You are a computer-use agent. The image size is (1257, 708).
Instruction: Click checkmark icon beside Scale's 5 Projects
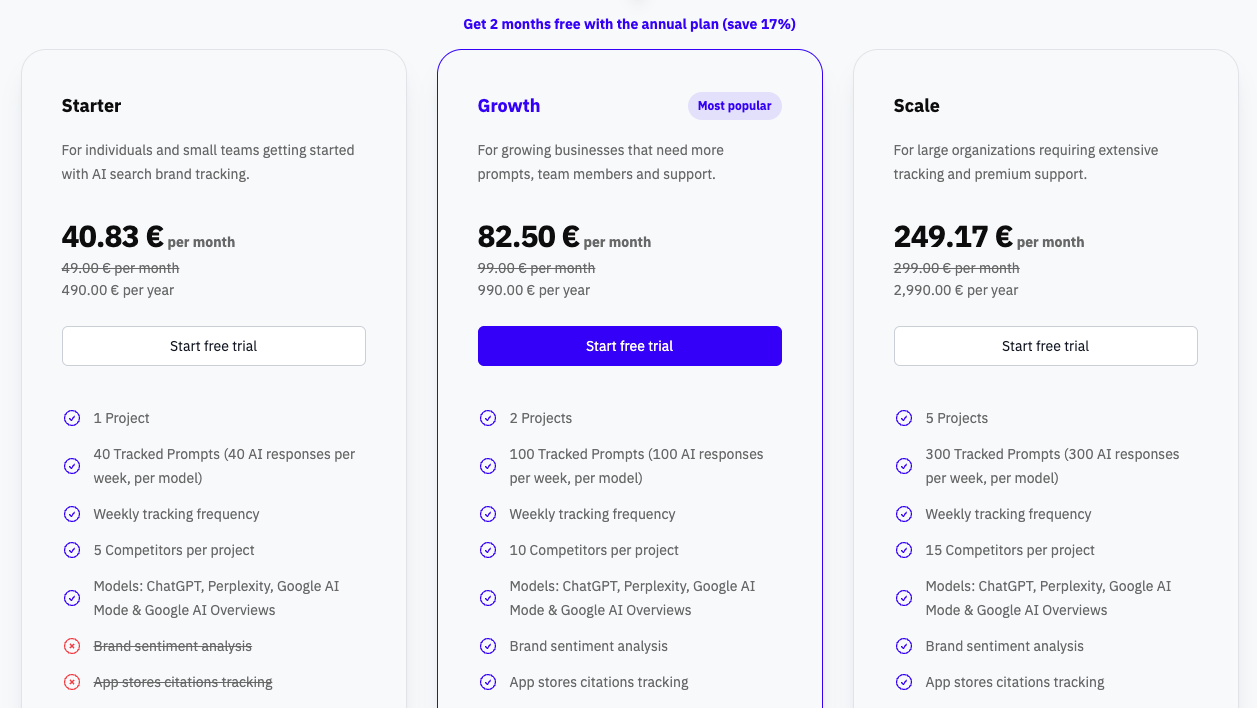[x=904, y=418]
